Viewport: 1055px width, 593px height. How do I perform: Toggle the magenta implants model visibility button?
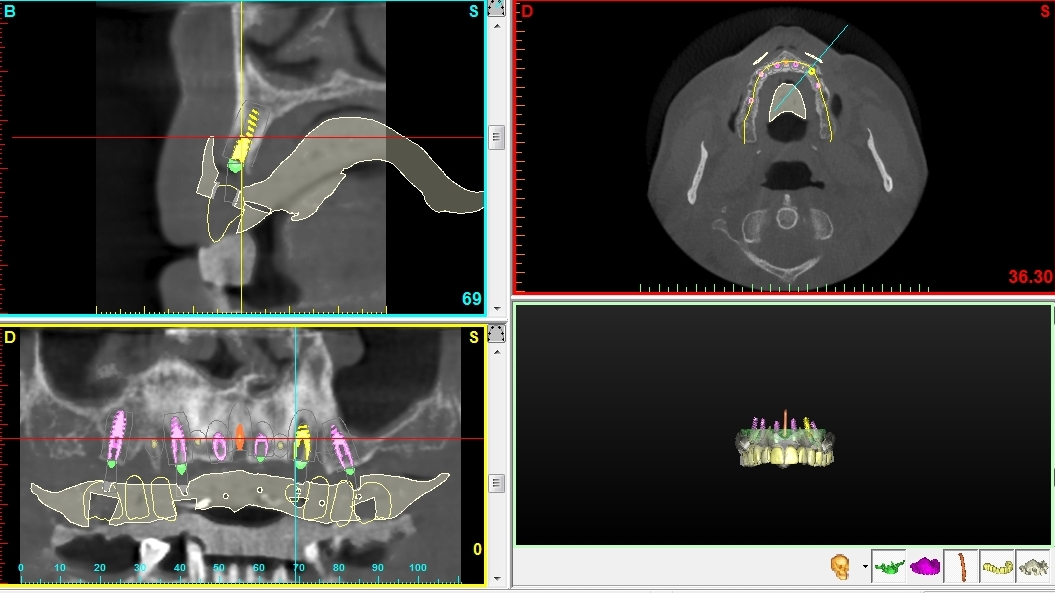point(924,567)
